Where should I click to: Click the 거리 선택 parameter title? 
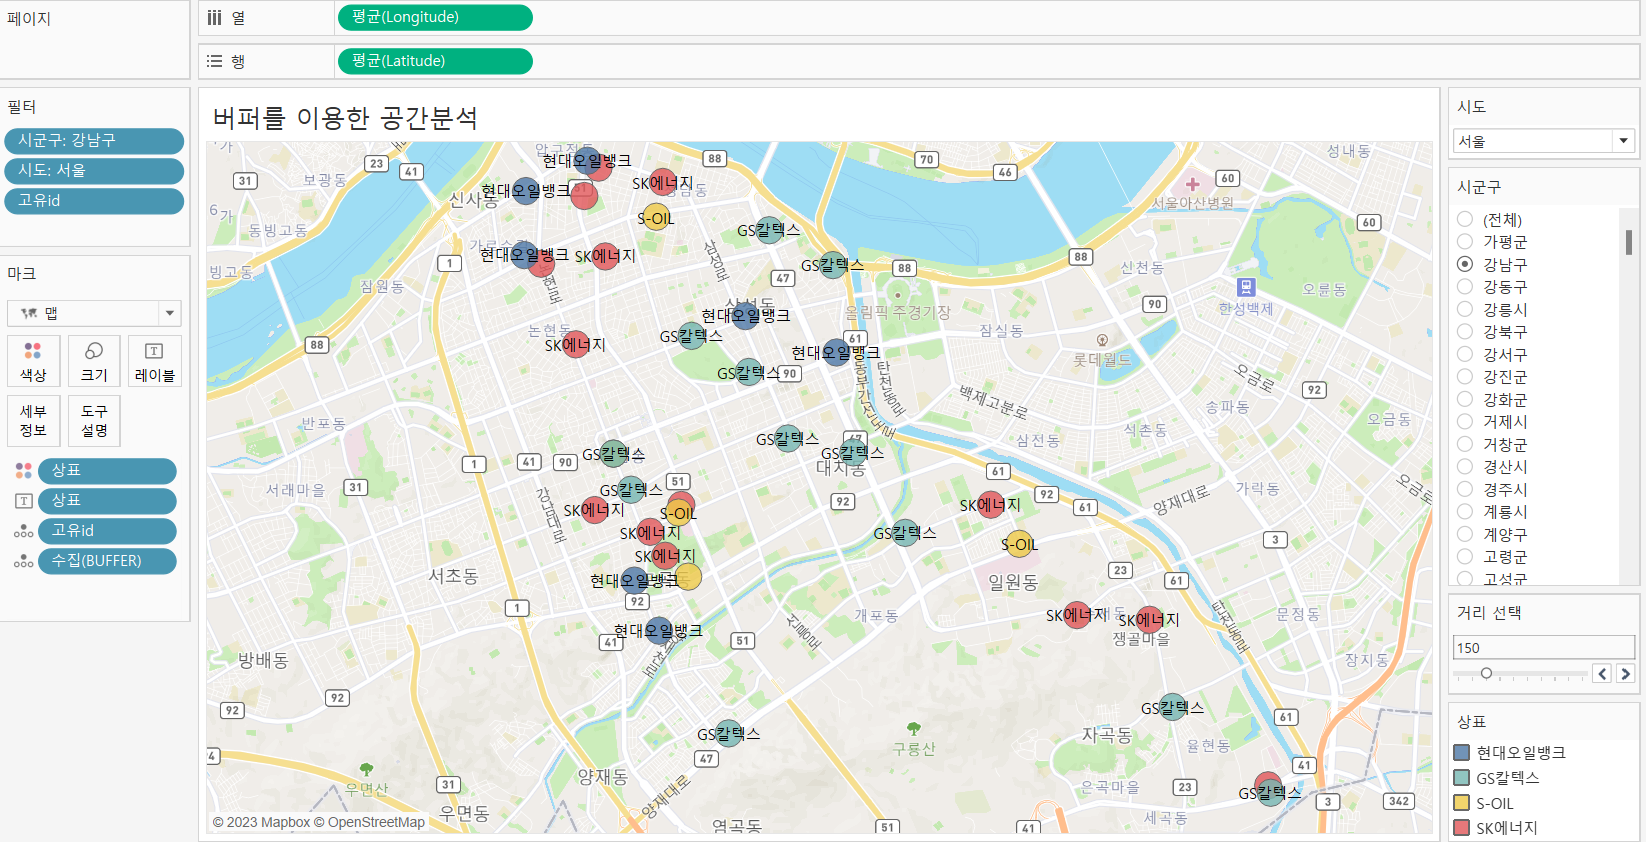point(1489,613)
